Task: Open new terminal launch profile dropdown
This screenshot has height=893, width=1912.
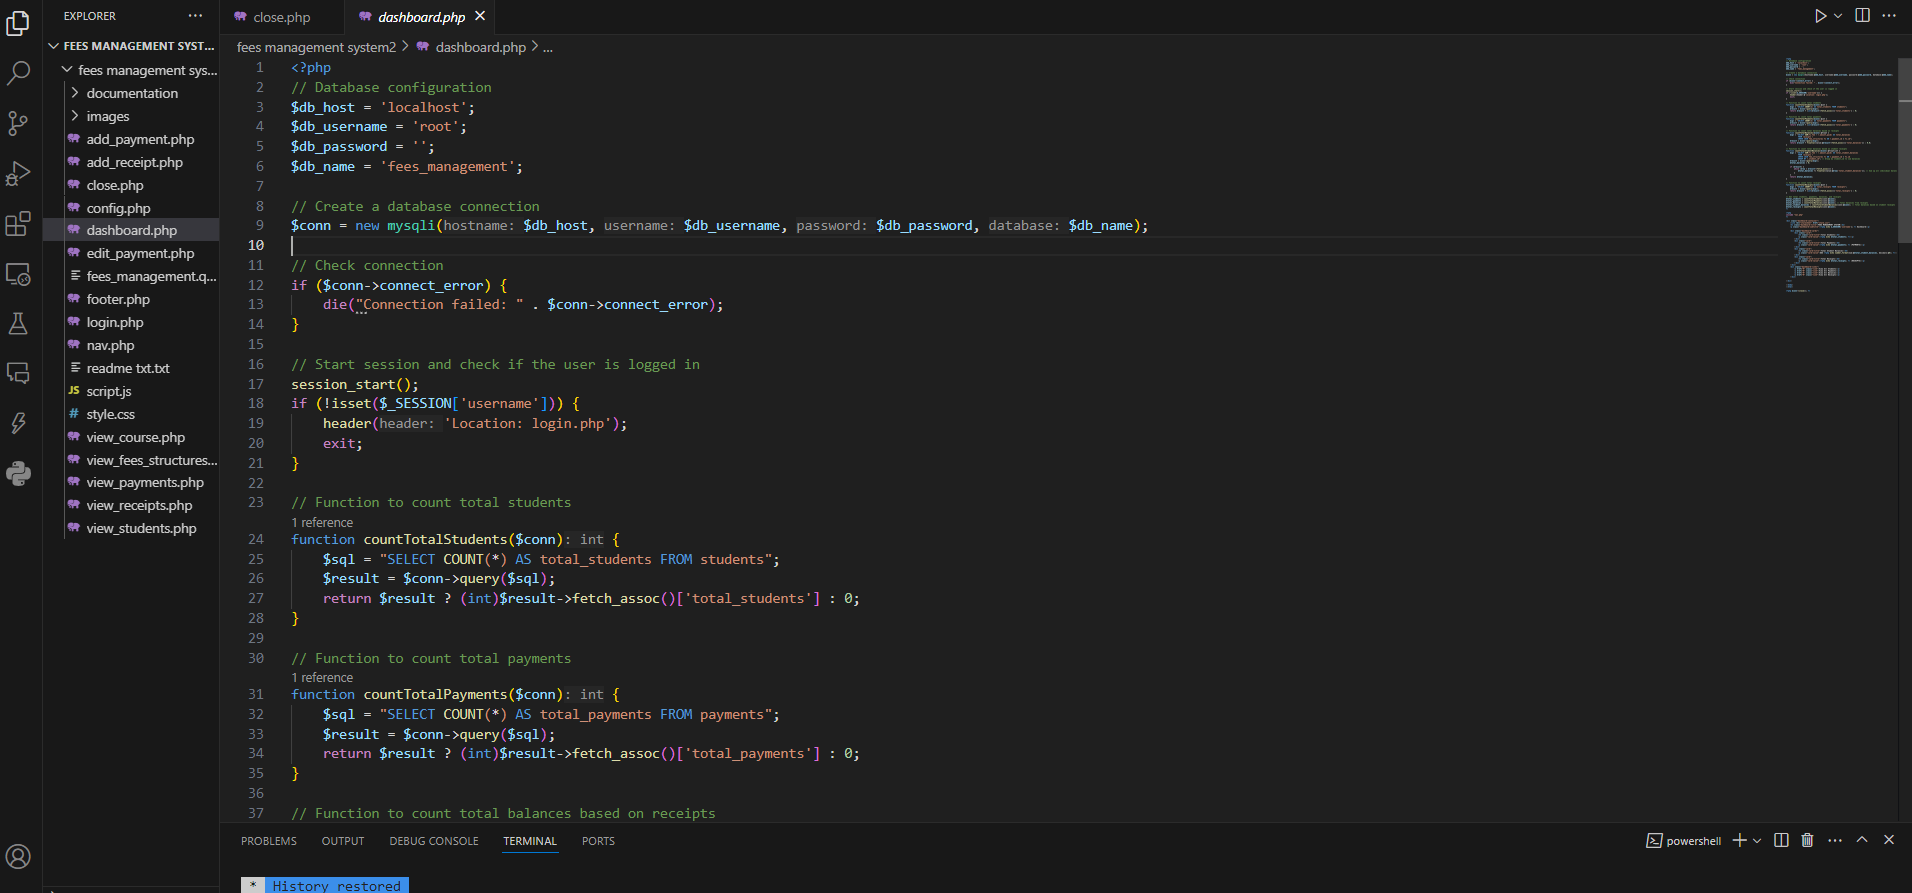Action: coord(1757,841)
